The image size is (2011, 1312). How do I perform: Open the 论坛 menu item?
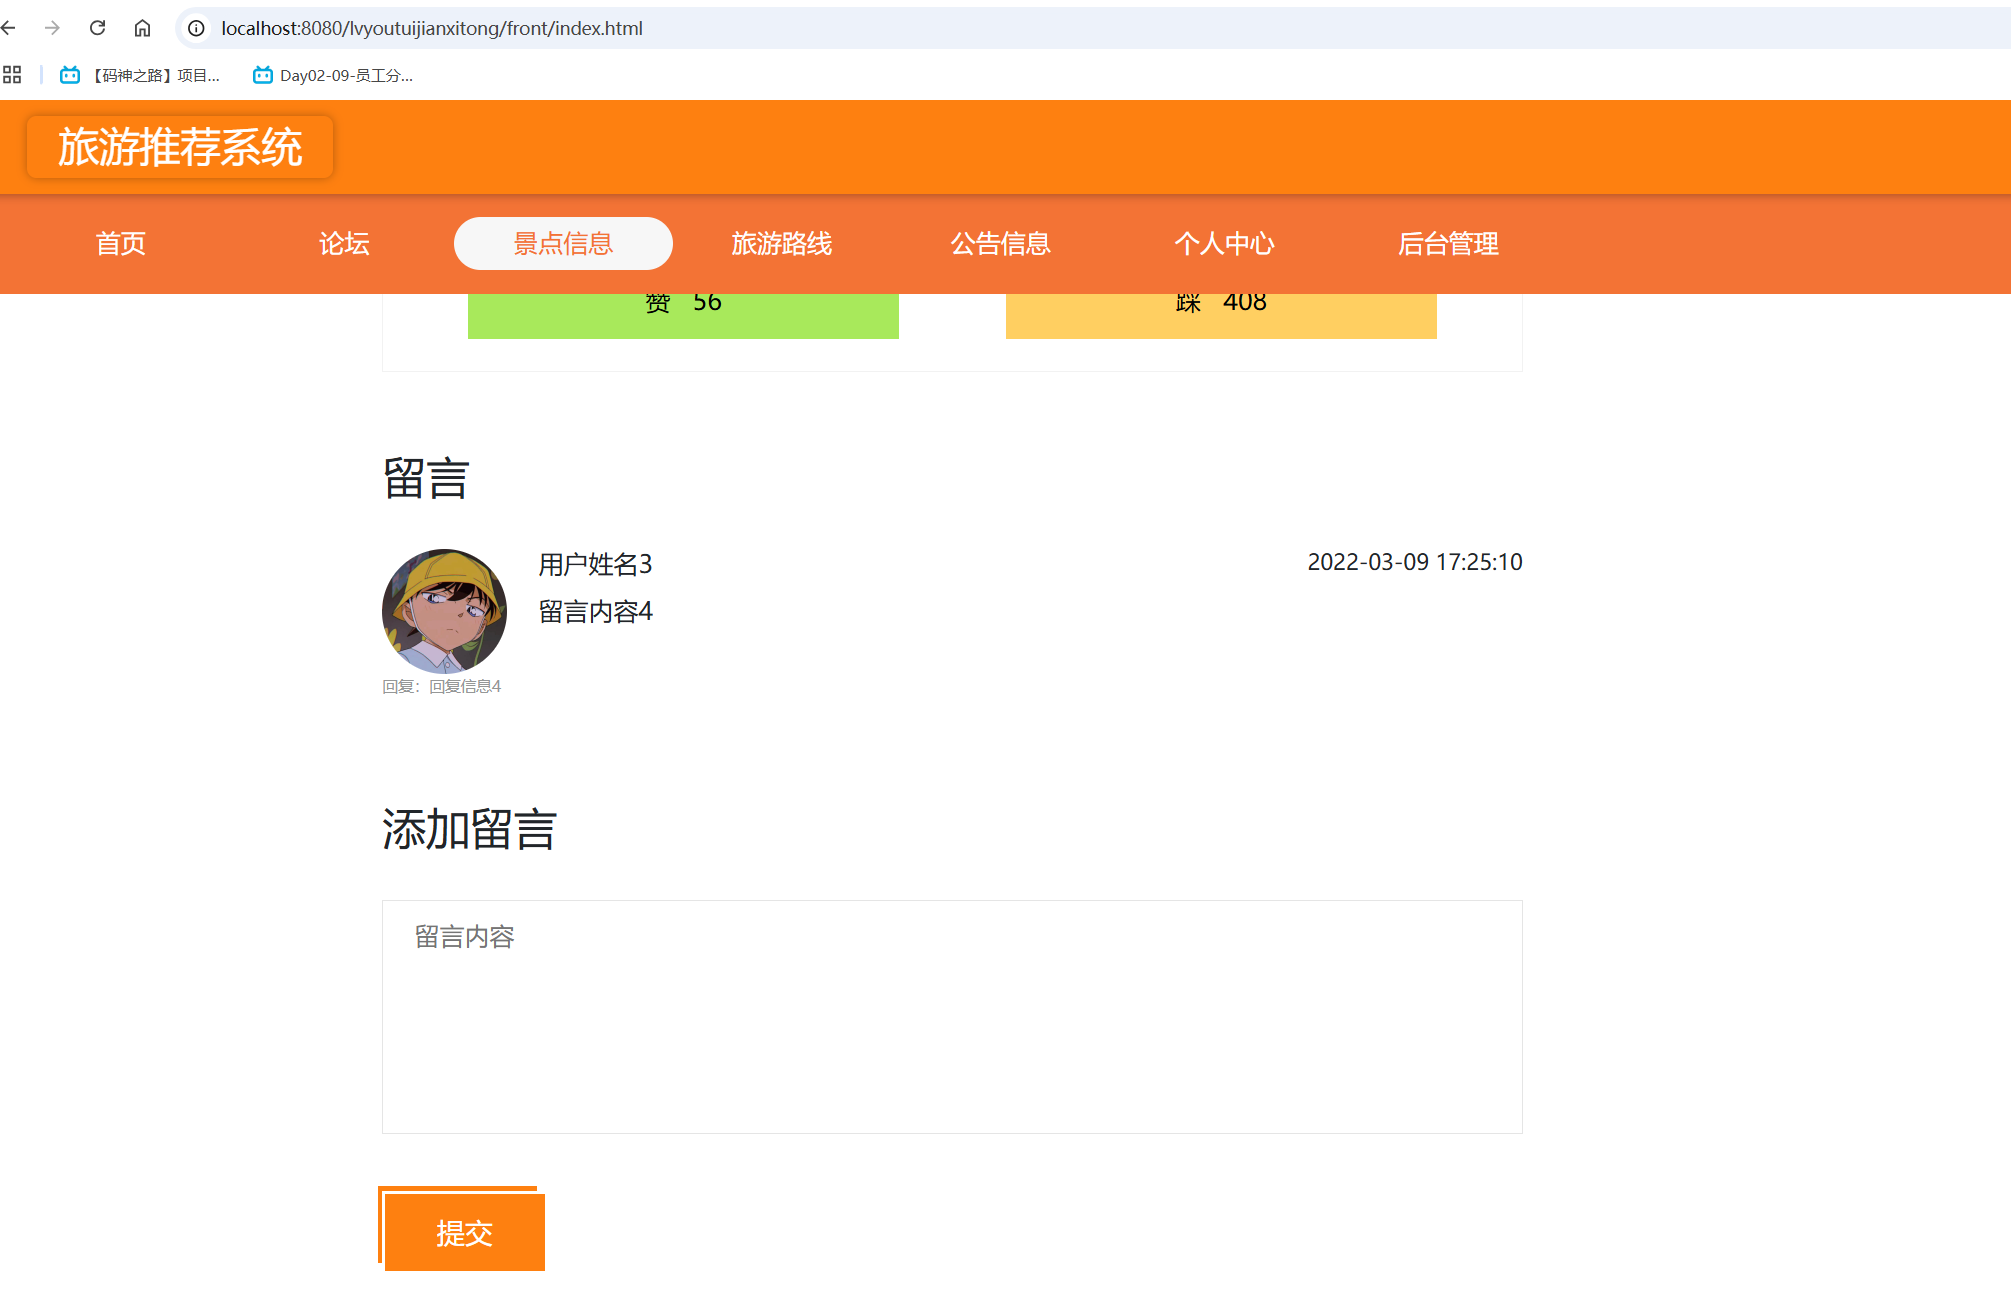[x=344, y=243]
